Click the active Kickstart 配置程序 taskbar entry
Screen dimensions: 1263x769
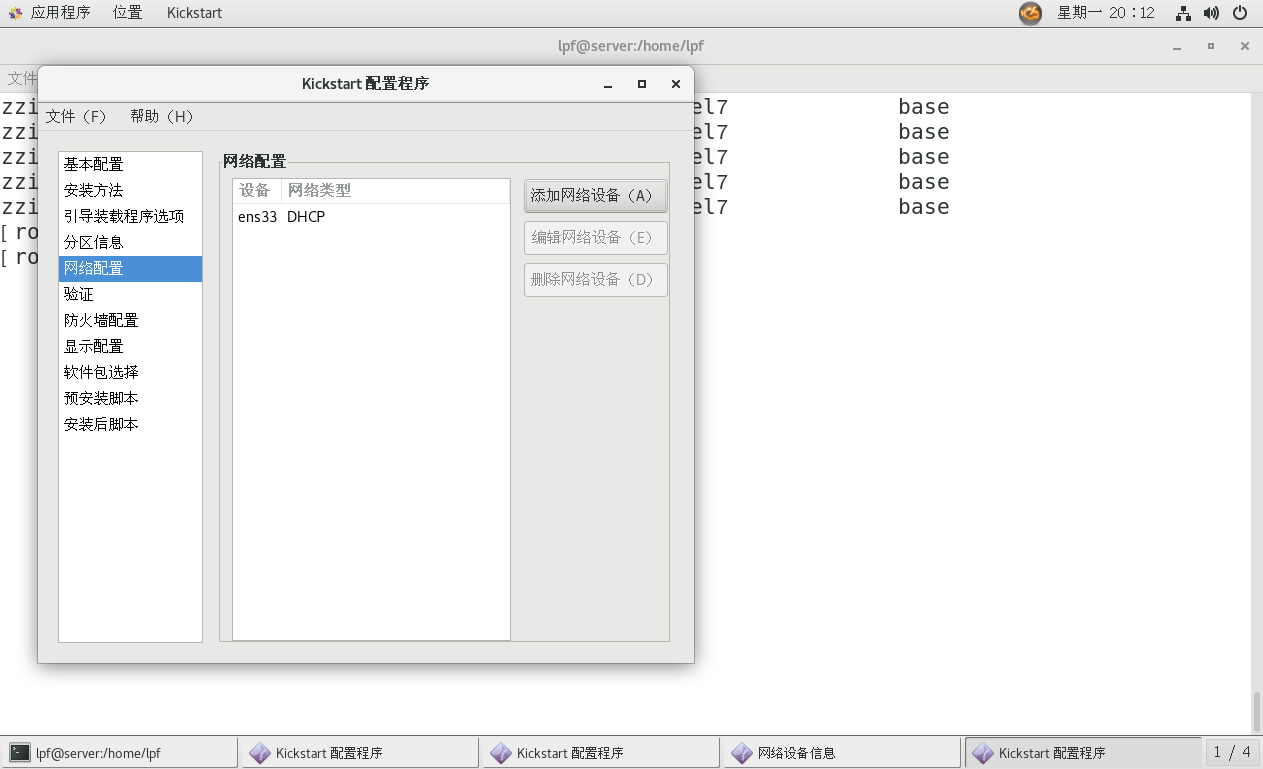[x=1083, y=753]
